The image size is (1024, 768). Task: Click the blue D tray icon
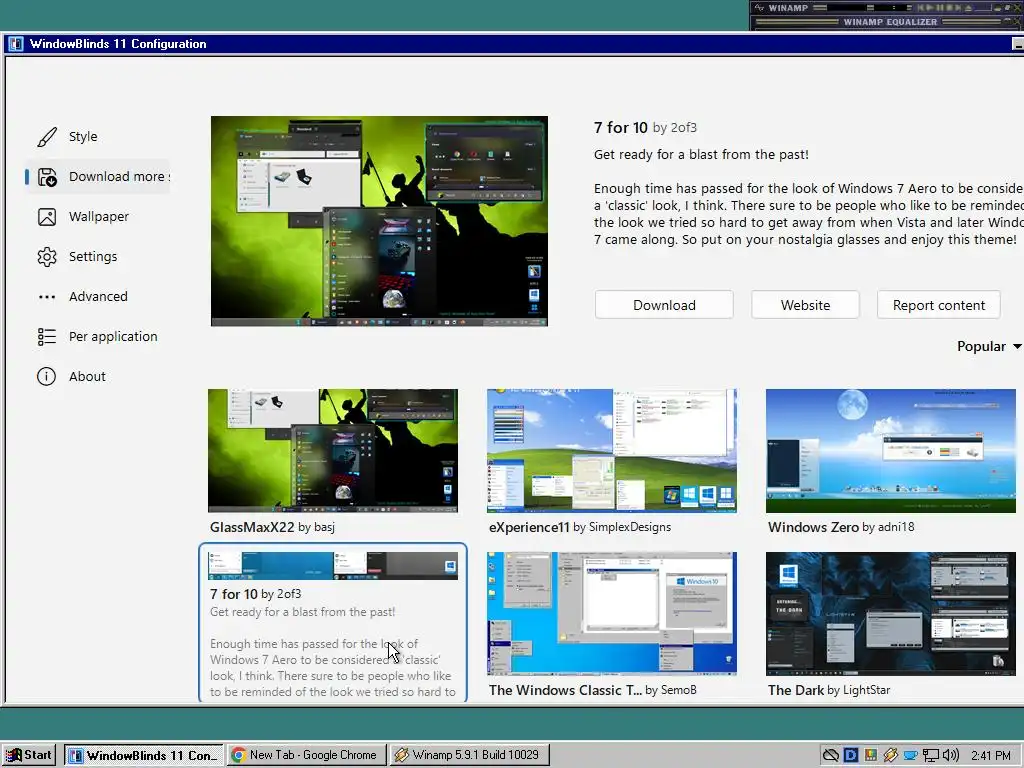click(851, 755)
